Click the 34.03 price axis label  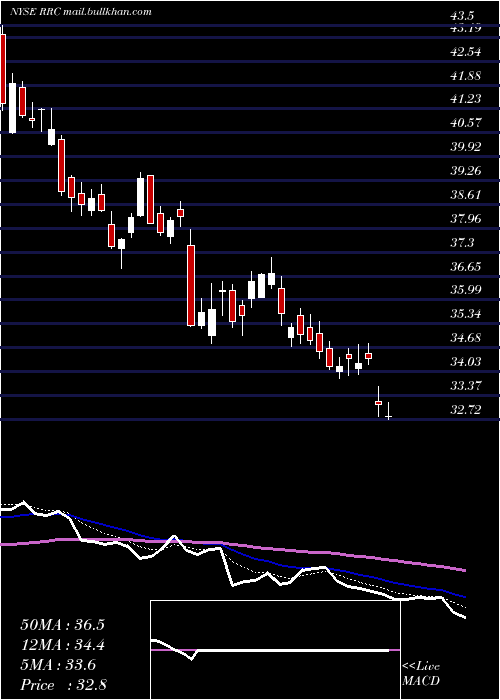[x=467, y=361]
